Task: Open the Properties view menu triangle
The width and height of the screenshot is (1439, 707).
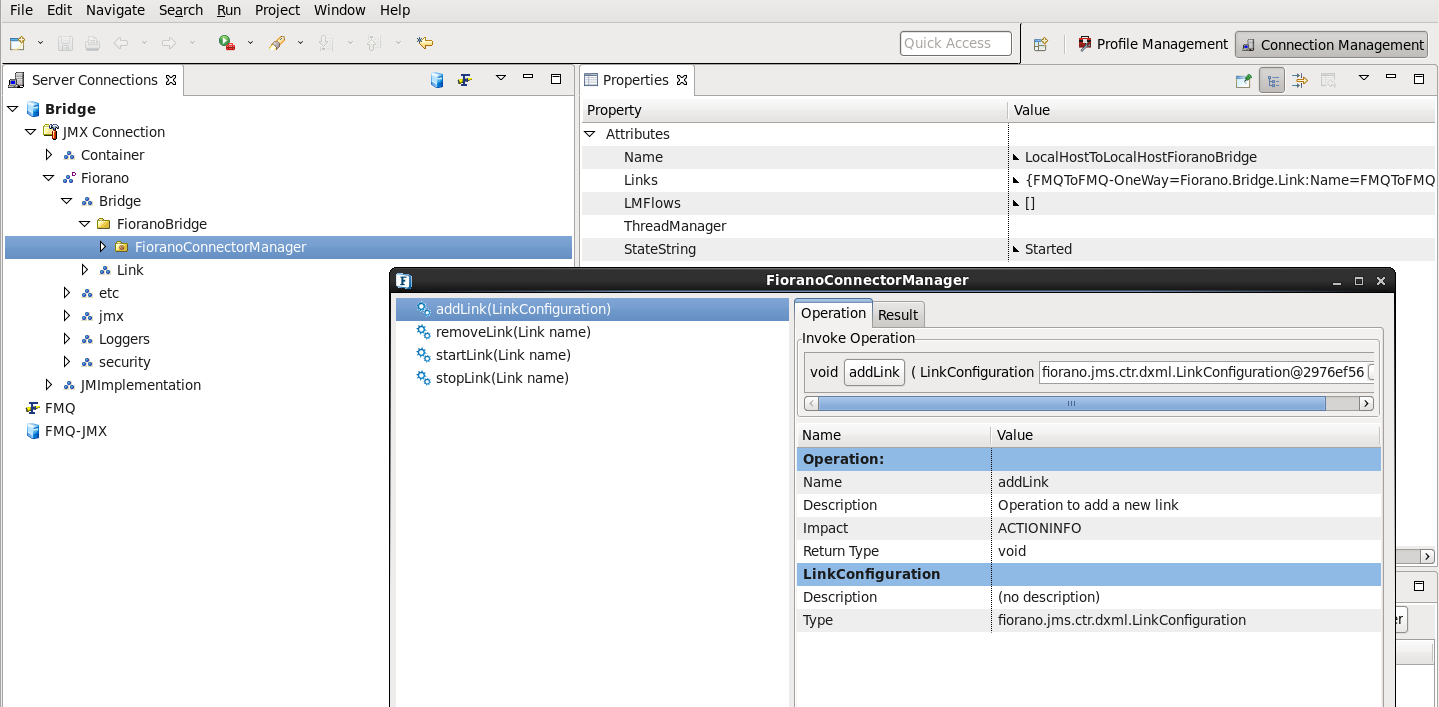Action: click(1363, 78)
